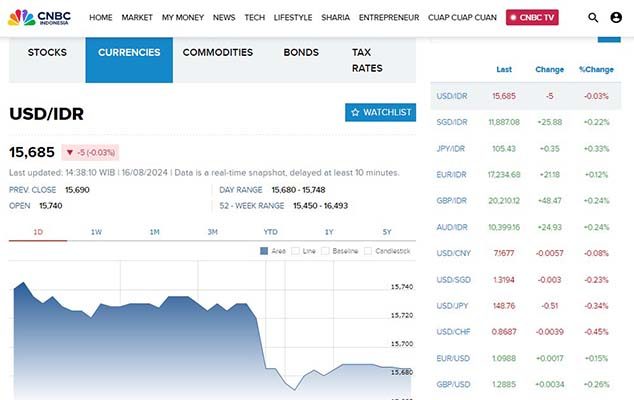Switch to the Stocks tab
634x400 pixels.
tap(47, 53)
